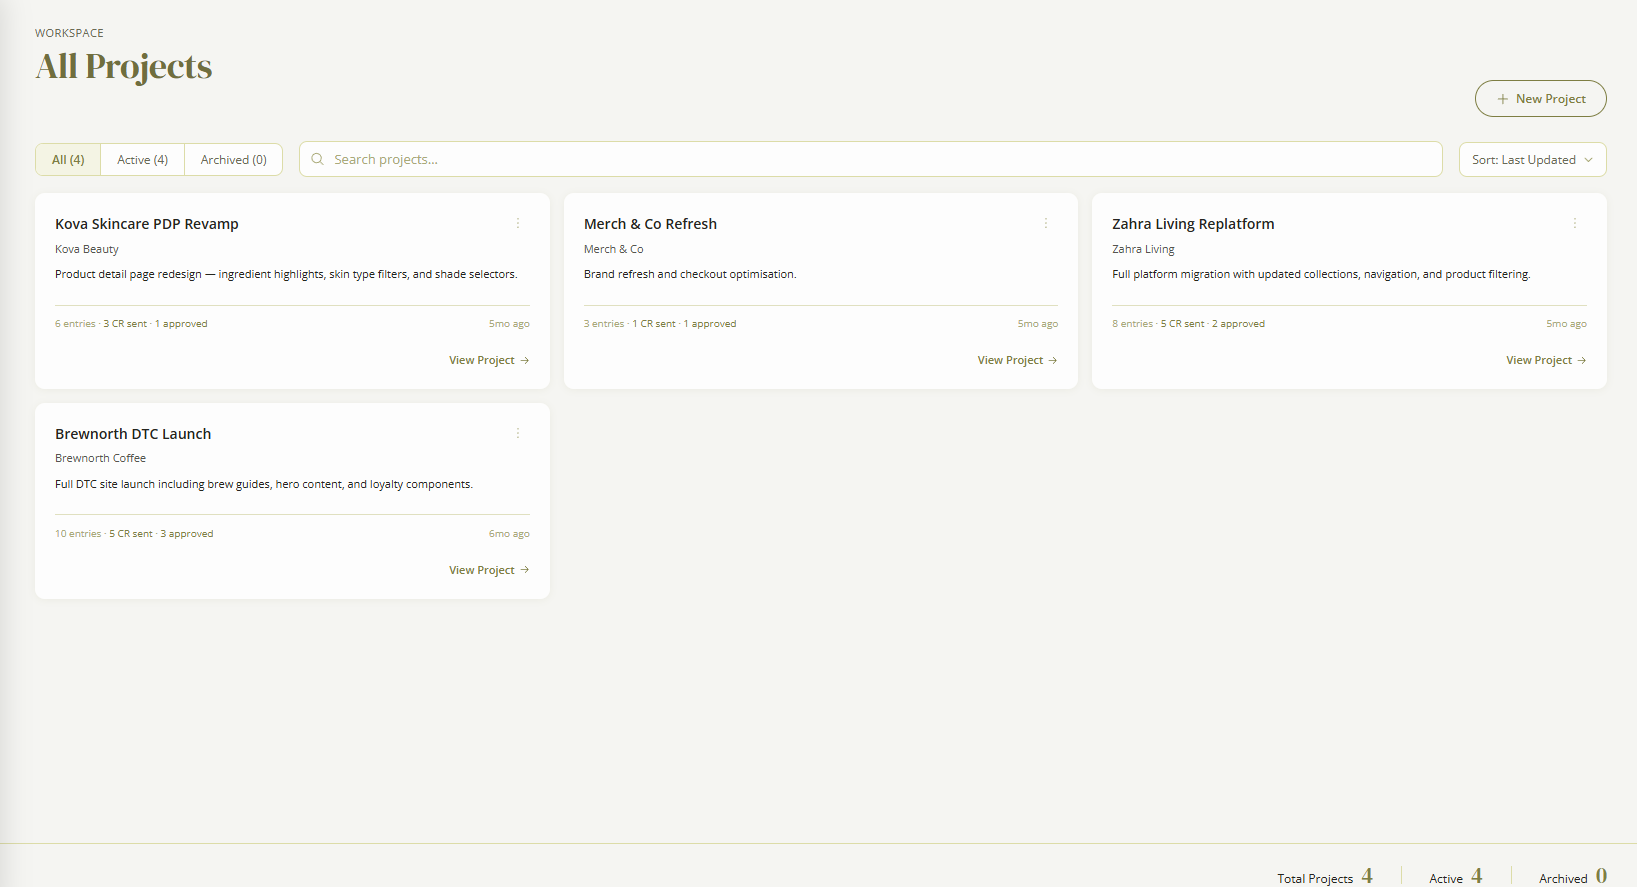
Task: View Project for Merch & Co Refresh
Action: pyautogui.click(x=1017, y=360)
